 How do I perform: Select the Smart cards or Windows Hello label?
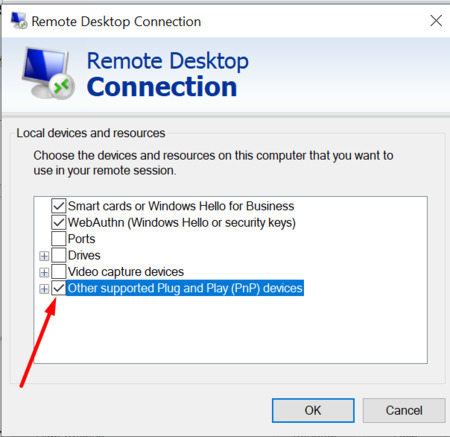pyautogui.click(x=181, y=206)
